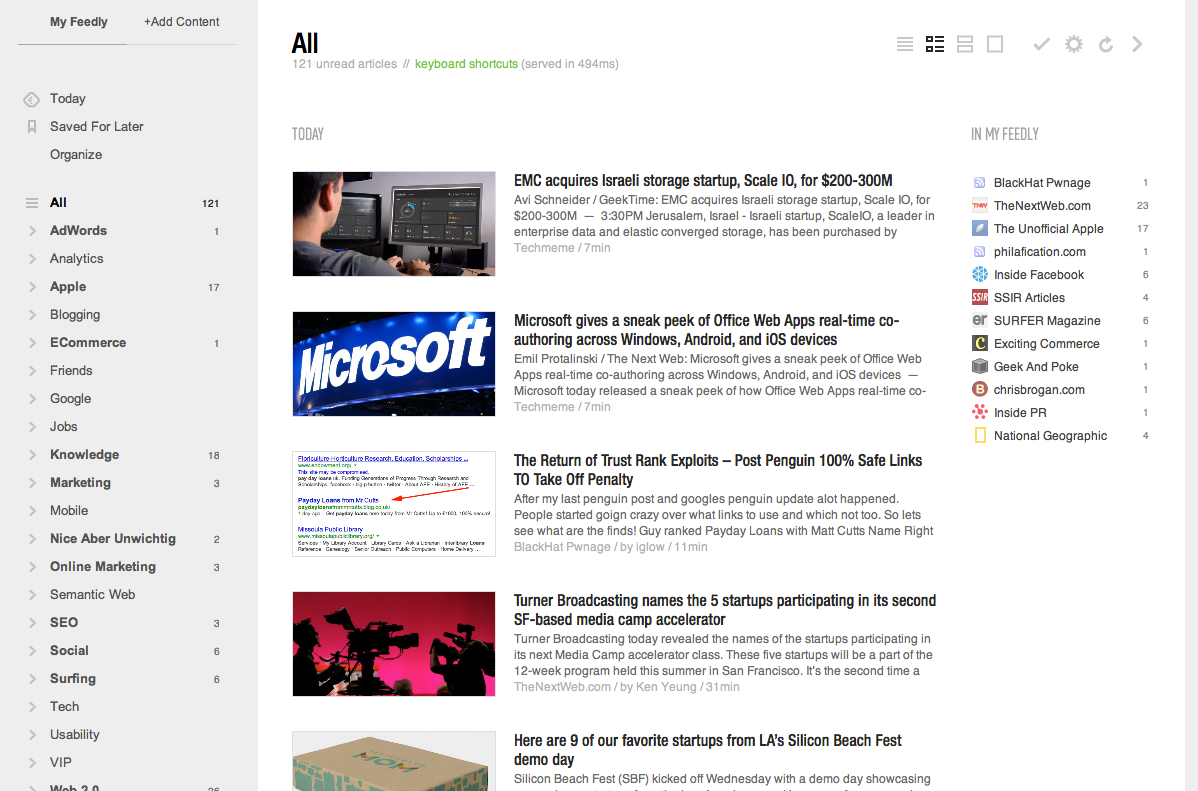Click Exciting Commerce feed icon
The height and width of the screenshot is (791, 1198).
[979, 343]
